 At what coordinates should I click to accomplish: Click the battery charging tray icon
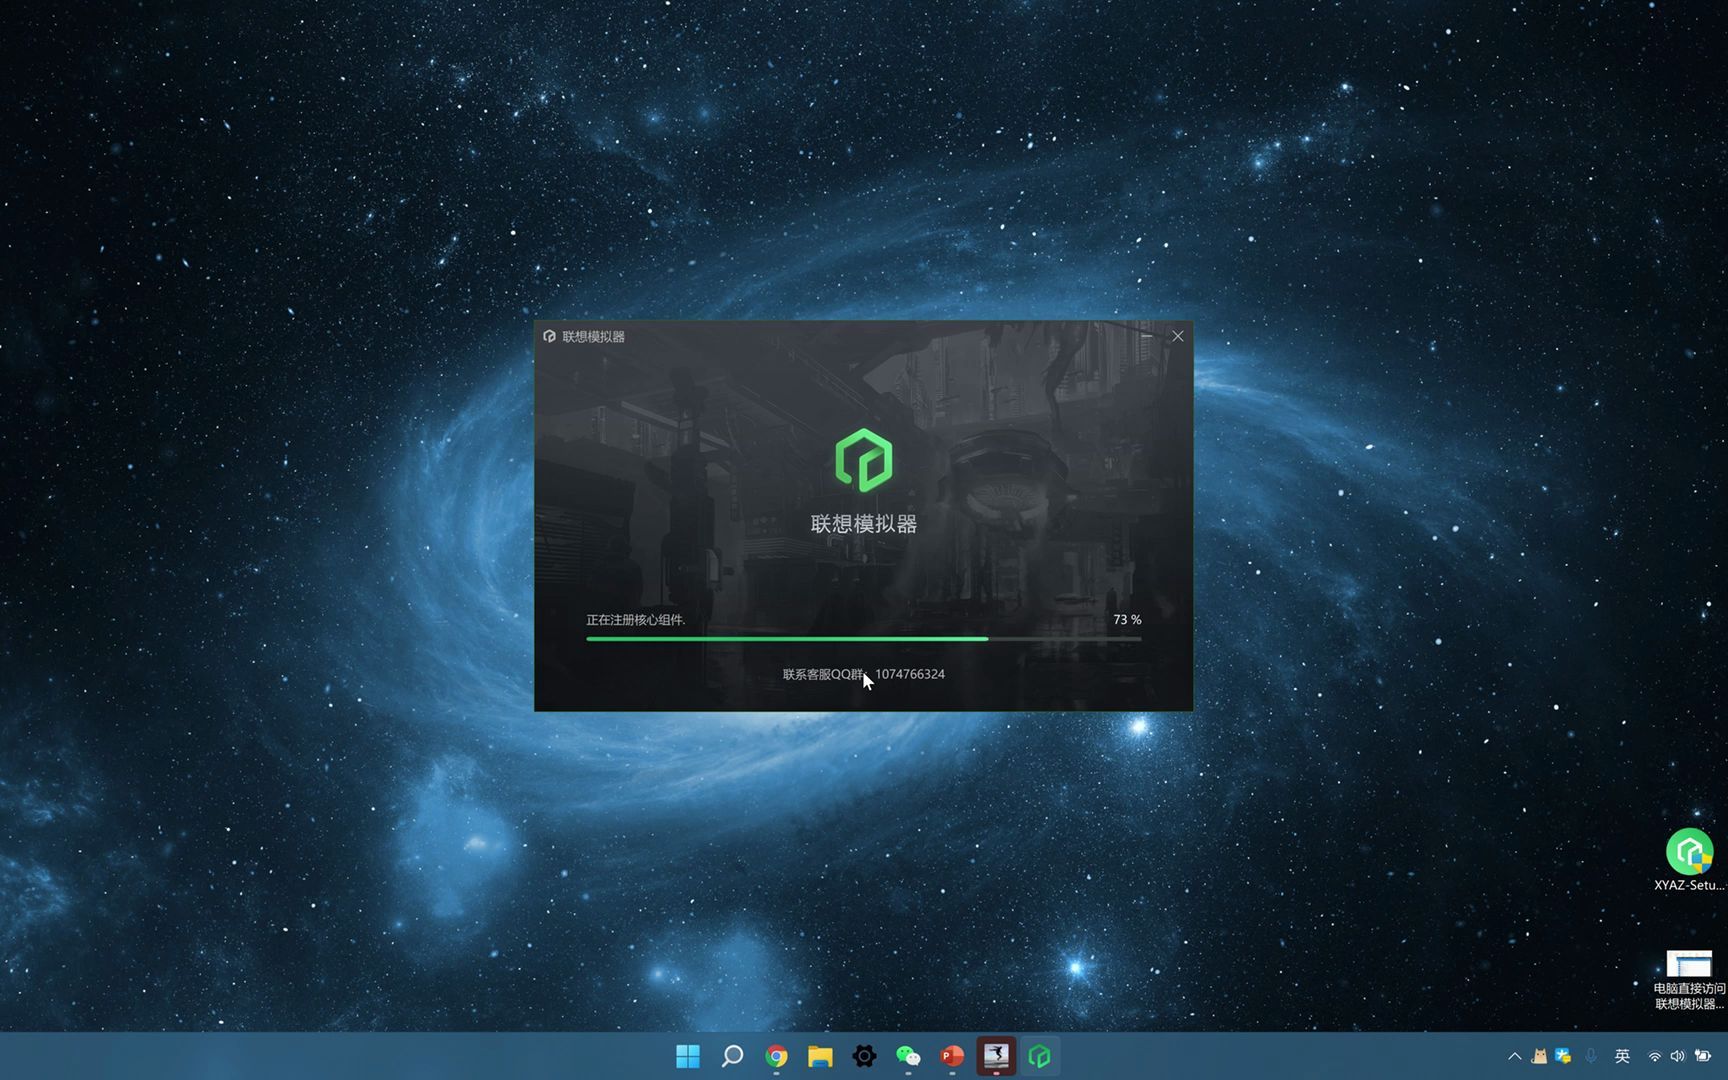click(1703, 1056)
